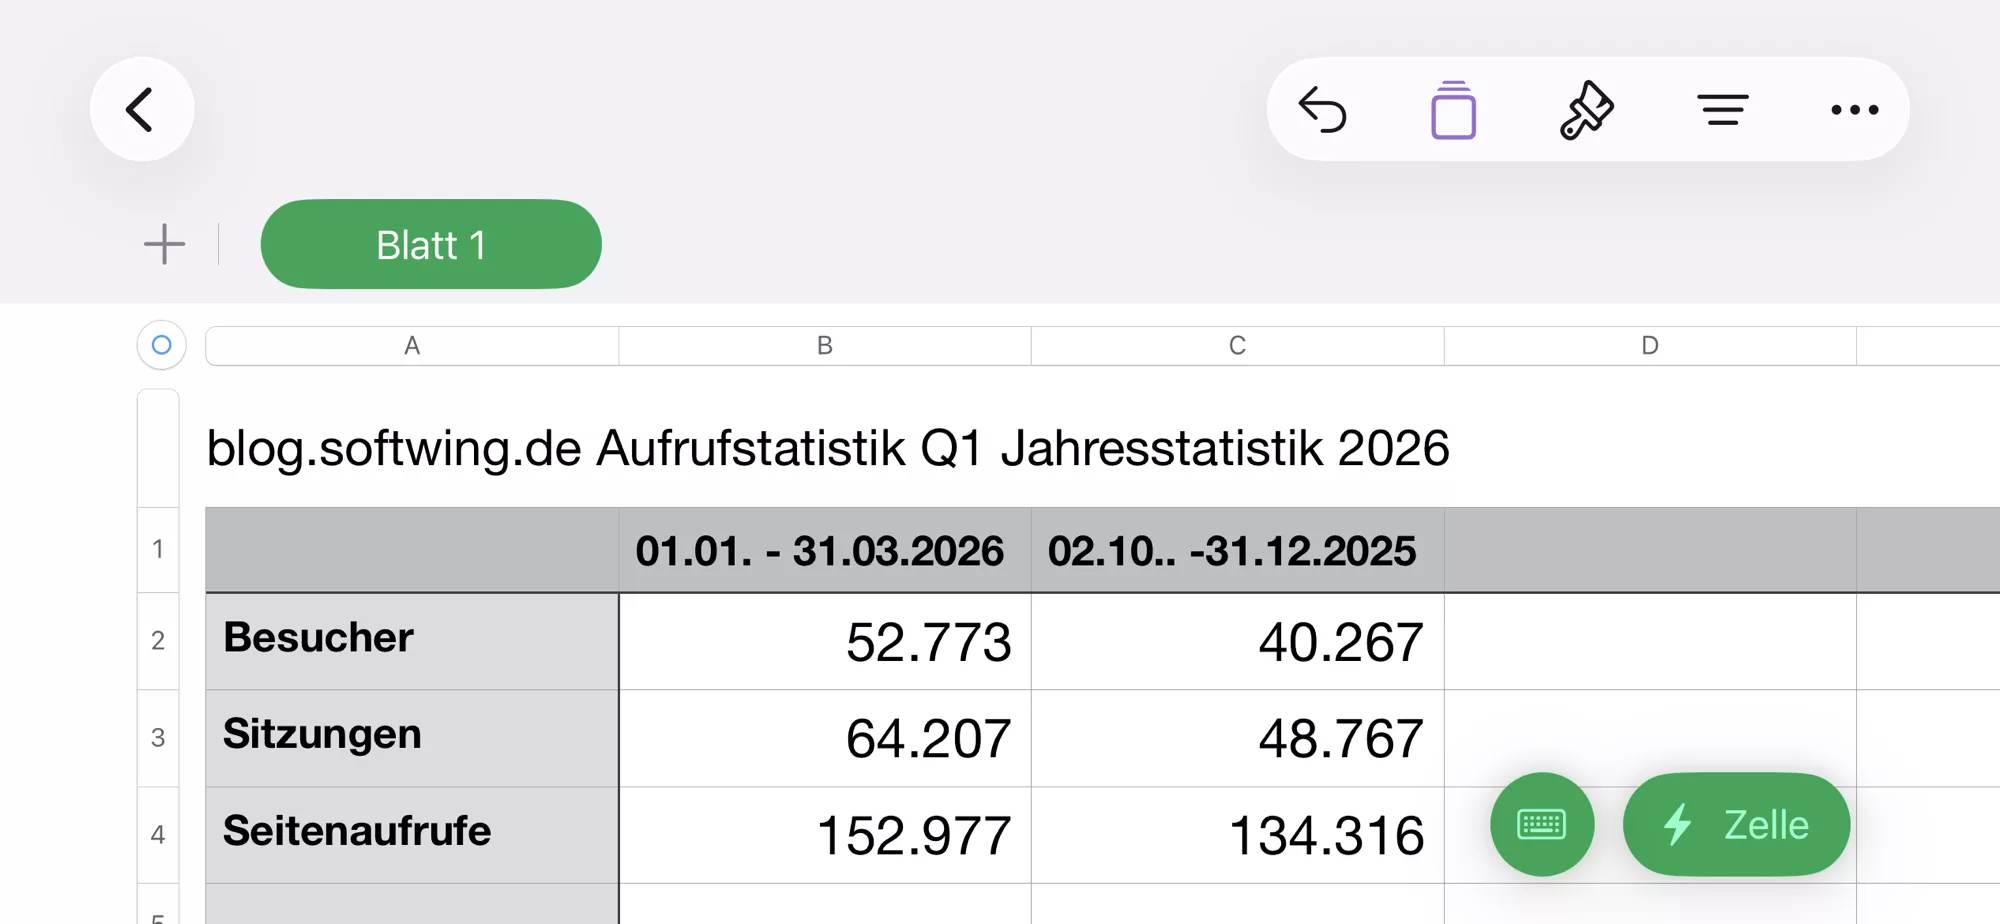
Task: Select row 1 header
Action: coord(158,549)
